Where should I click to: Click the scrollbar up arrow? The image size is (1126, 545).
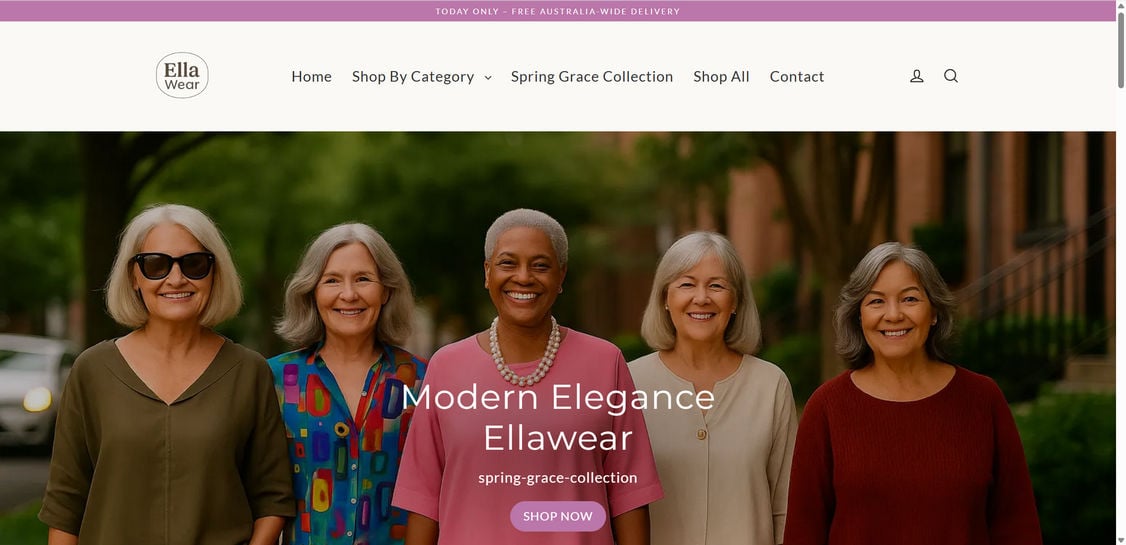click(x=1121, y=5)
